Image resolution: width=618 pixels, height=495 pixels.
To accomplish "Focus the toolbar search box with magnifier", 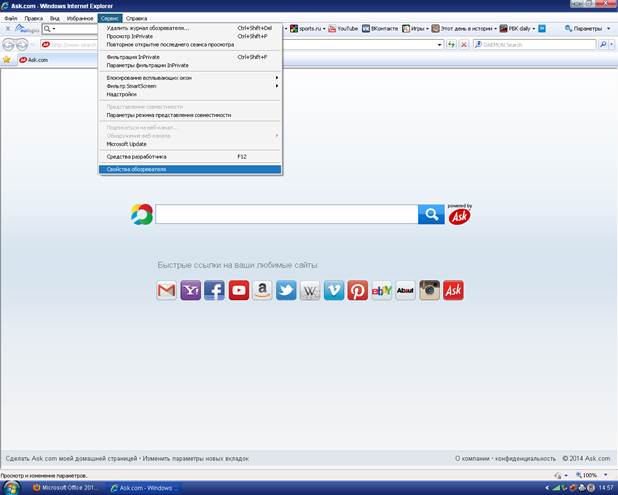I will click(x=70, y=29).
